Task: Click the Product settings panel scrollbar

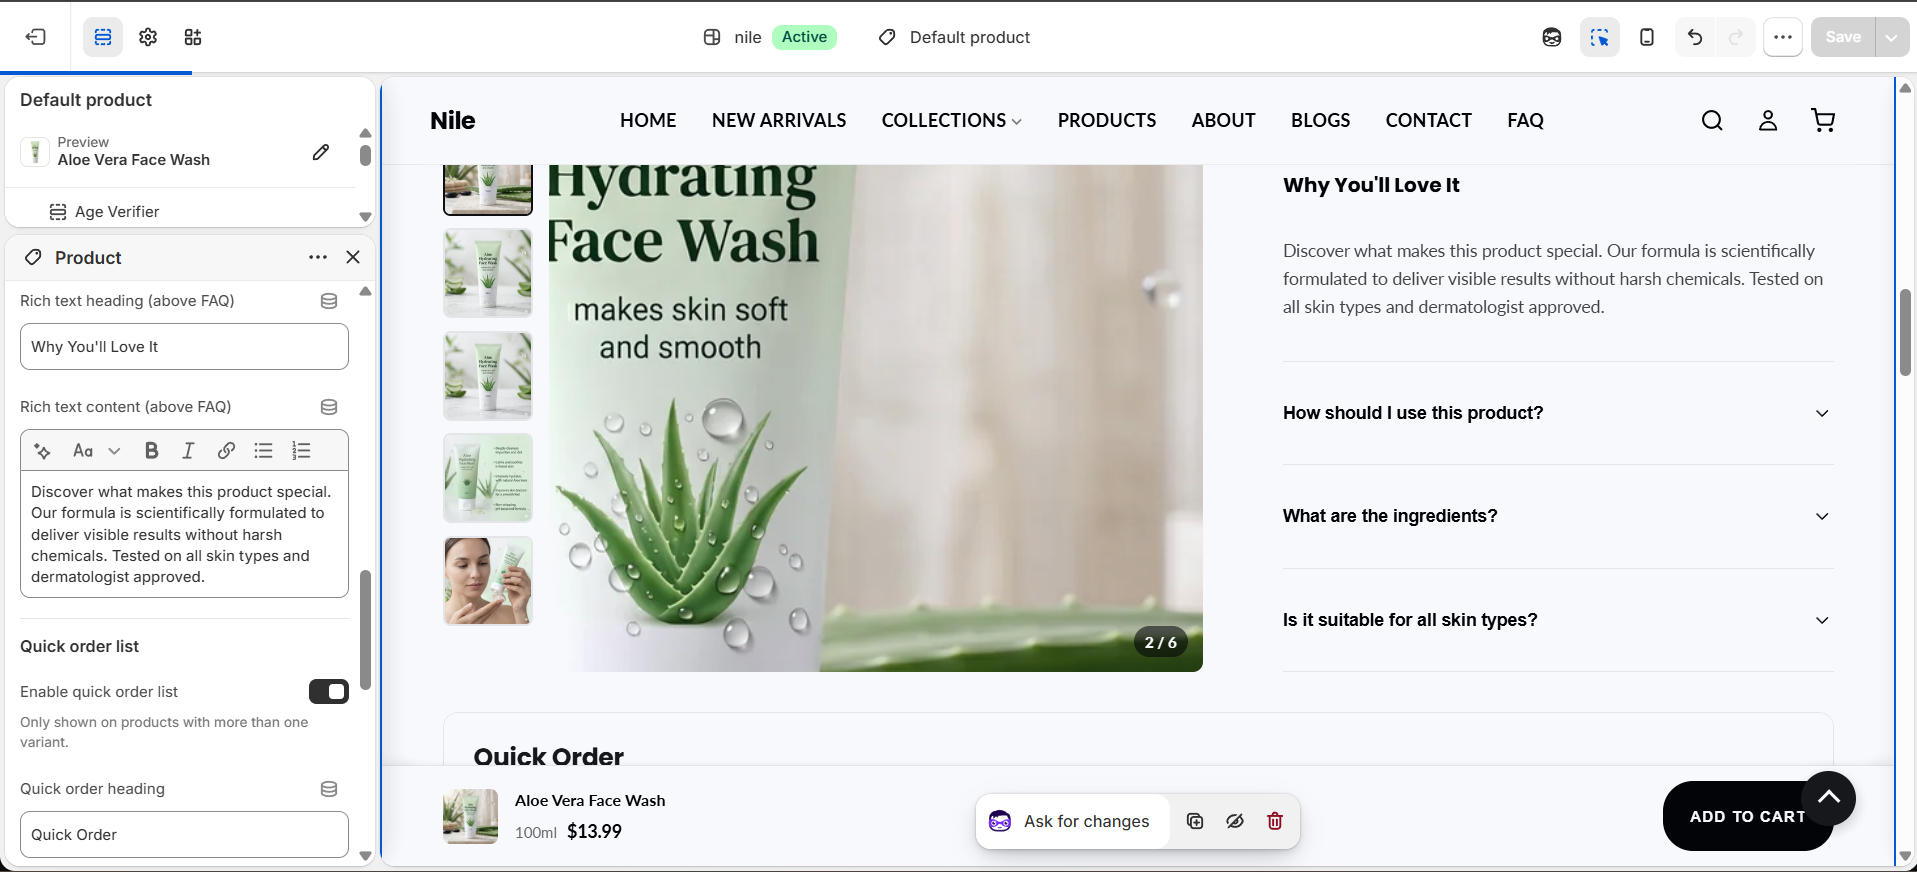Action: click(365, 630)
